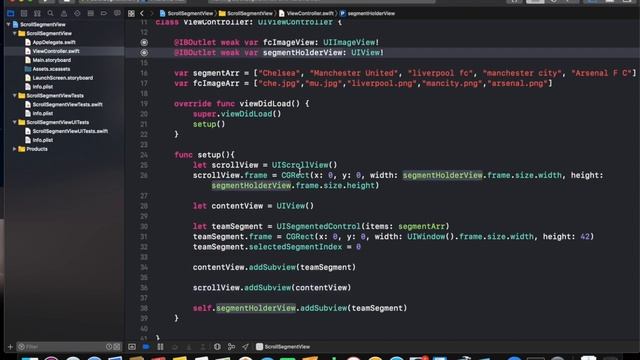
Task: Open the Source Control navigator
Action: 24,13
